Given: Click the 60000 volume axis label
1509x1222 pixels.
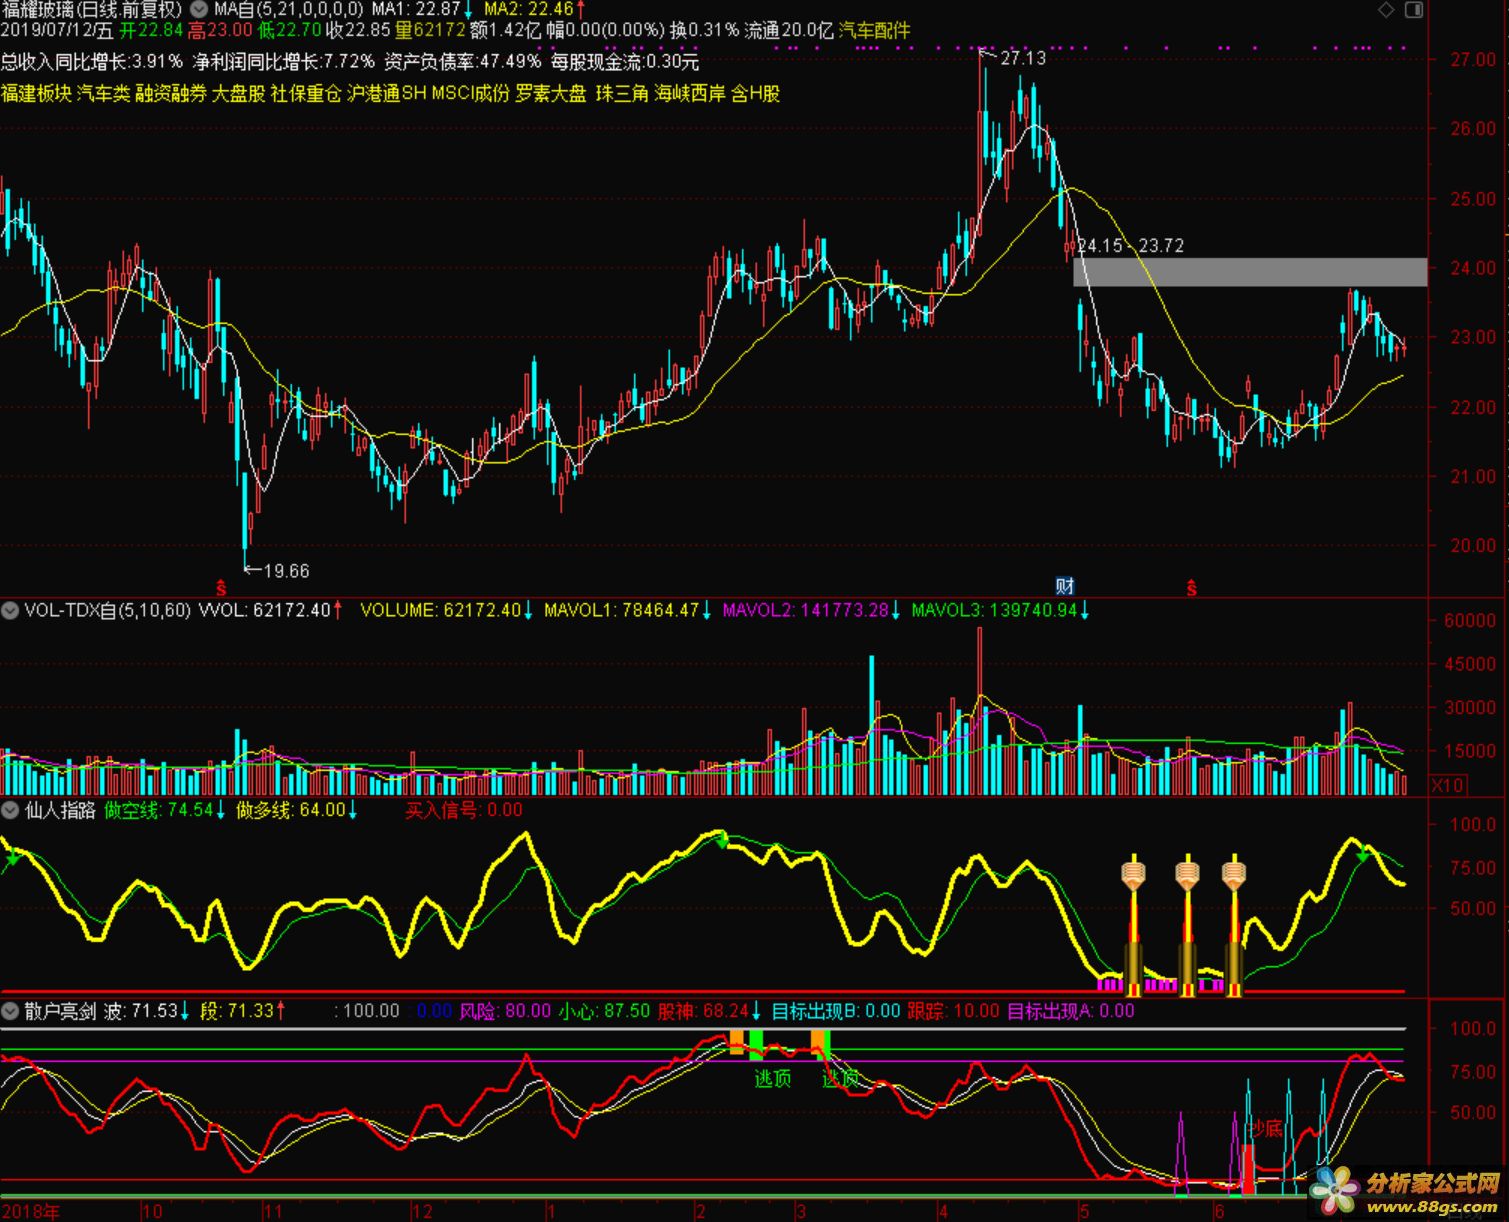Looking at the screenshot, I should pos(1469,620).
